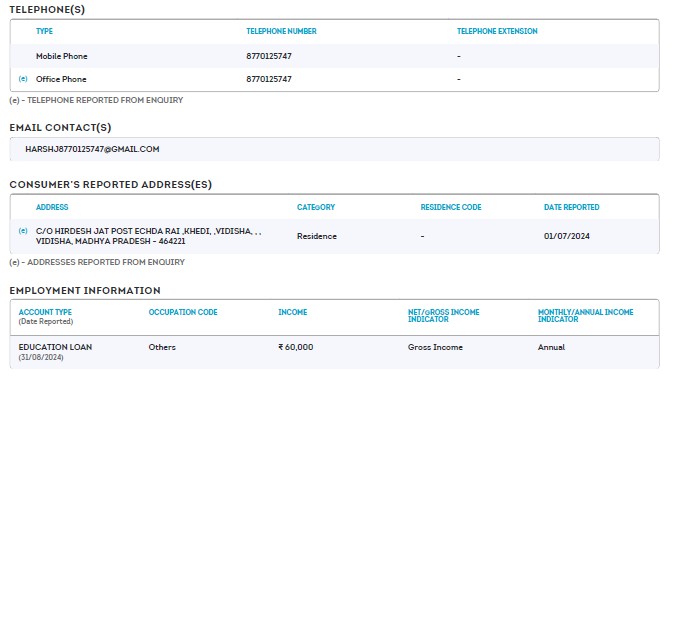This screenshot has width=676, height=623.
Task: Click the EDUCATION LOAN account type
Action: 55,347
